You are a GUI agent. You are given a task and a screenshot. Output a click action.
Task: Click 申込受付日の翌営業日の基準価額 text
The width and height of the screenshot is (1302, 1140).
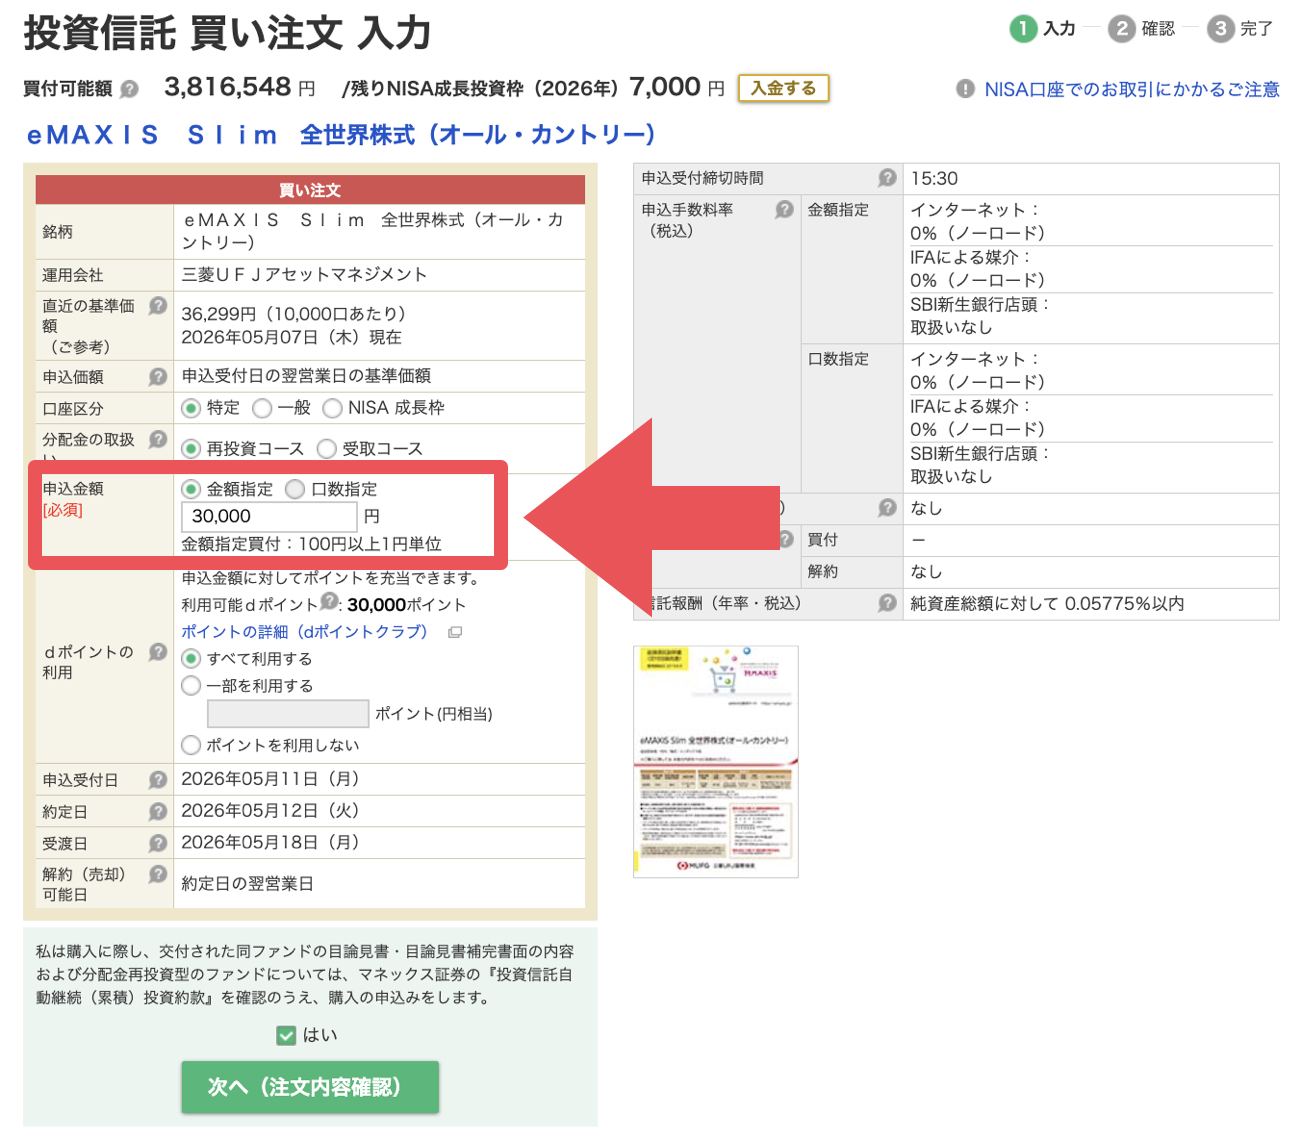(306, 376)
